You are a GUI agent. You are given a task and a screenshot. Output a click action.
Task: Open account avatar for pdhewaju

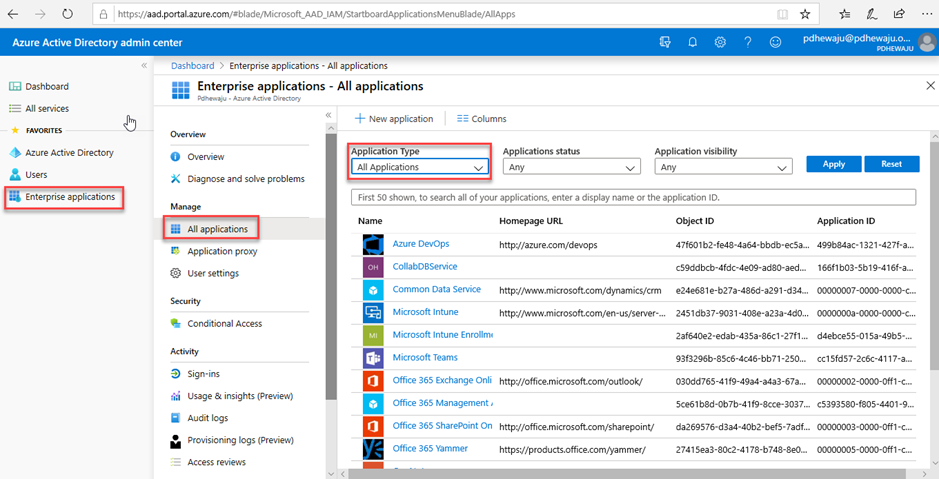928,43
